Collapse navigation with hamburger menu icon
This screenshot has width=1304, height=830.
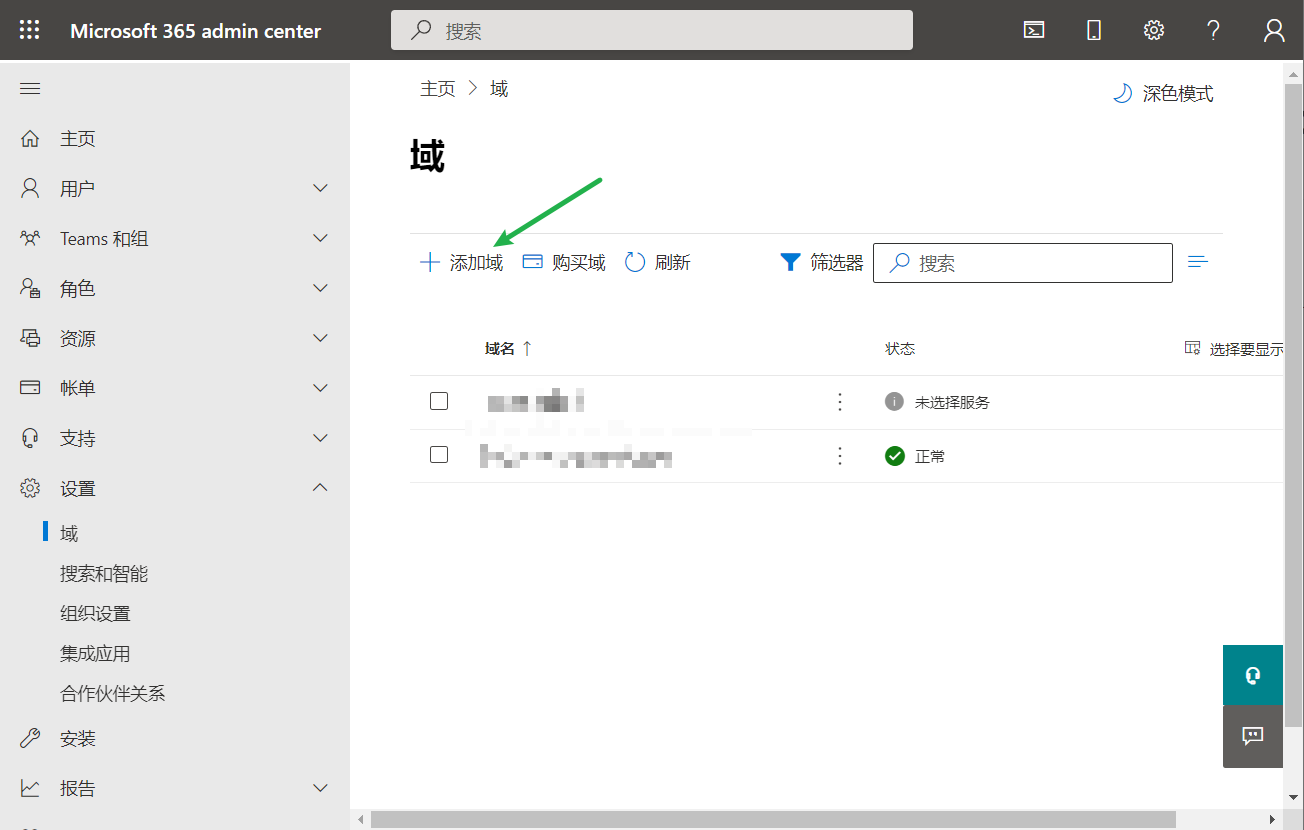click(30, 89)
